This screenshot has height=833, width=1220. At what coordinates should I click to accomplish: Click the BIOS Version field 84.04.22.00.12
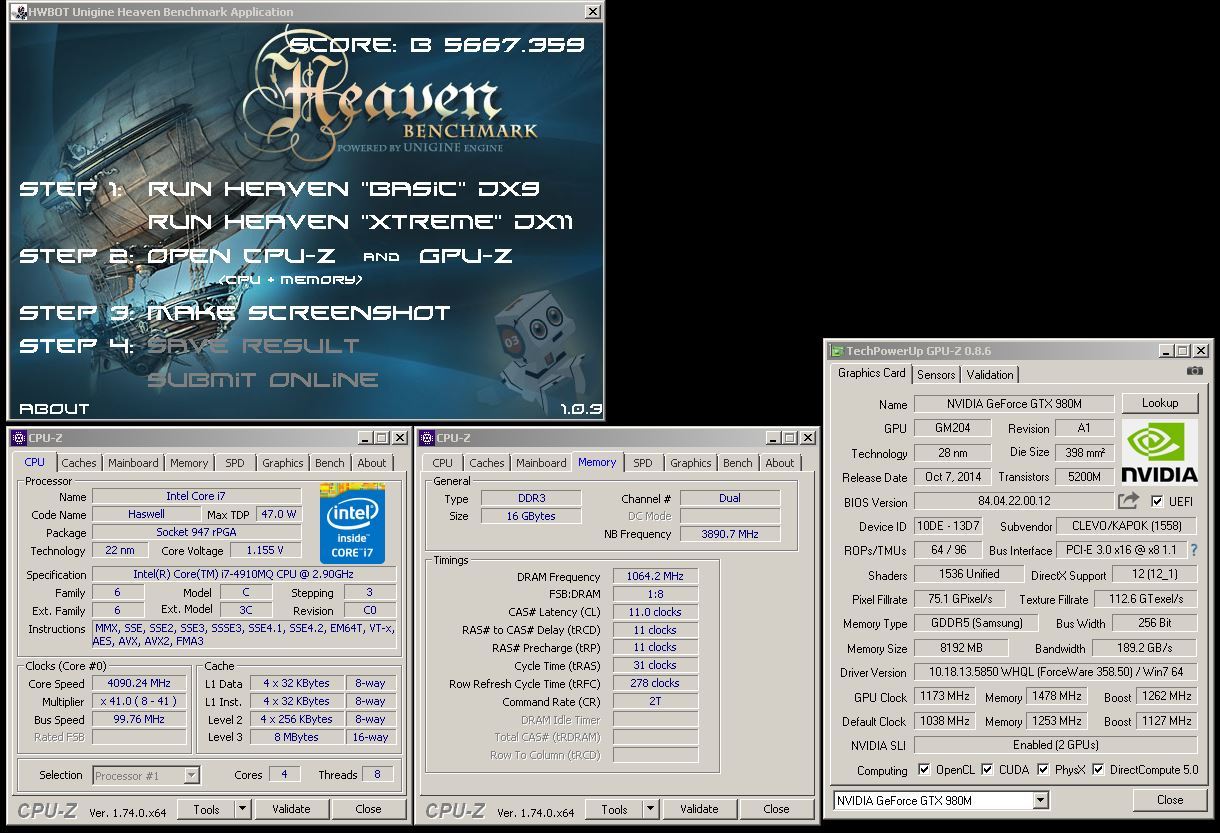[1014, 502]
